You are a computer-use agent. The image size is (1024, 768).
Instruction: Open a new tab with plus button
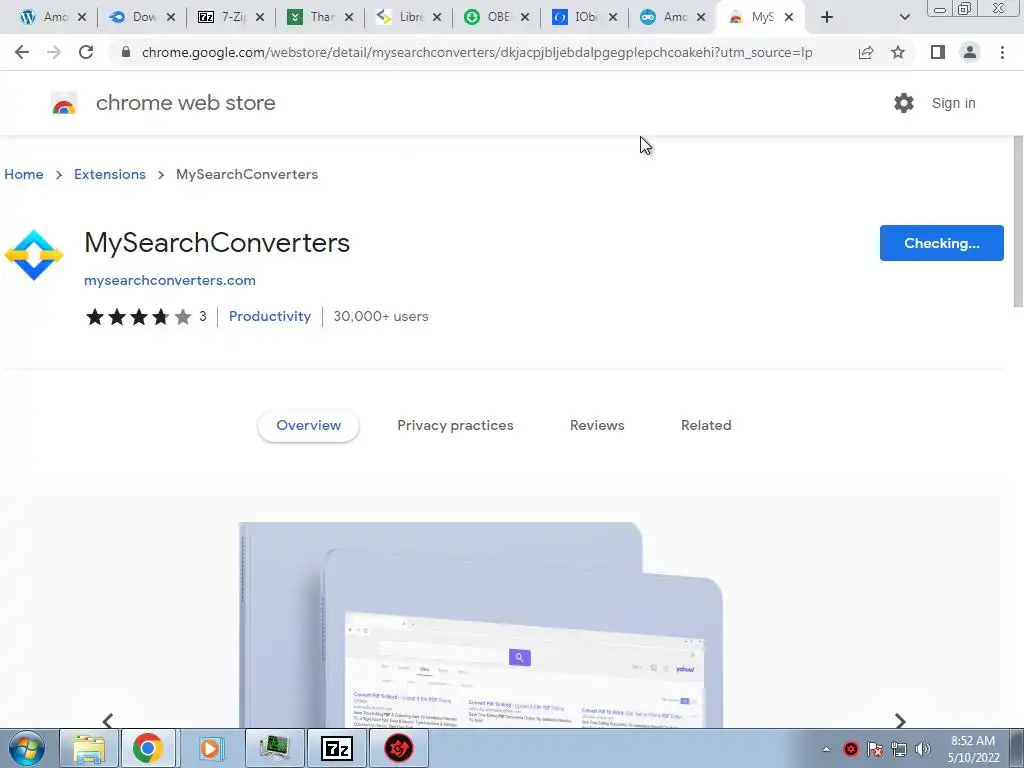827,17
